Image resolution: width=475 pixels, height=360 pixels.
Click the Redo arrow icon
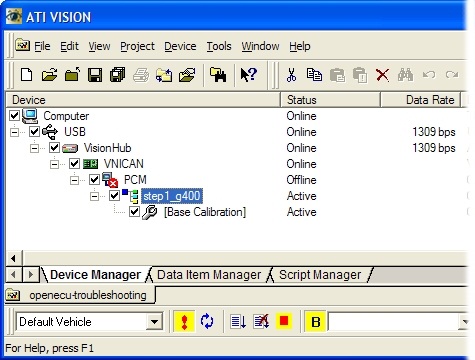click(x=452, y=75)
